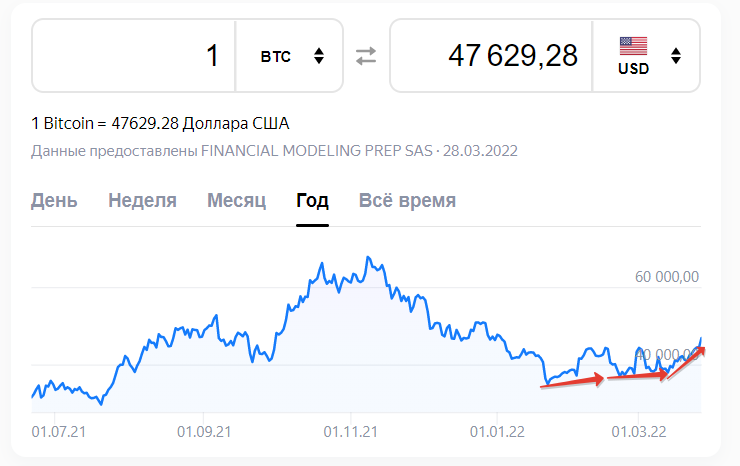Switch to the День tab
The width and height of the screenshot is (740, 466).
[x=54, y=201]
